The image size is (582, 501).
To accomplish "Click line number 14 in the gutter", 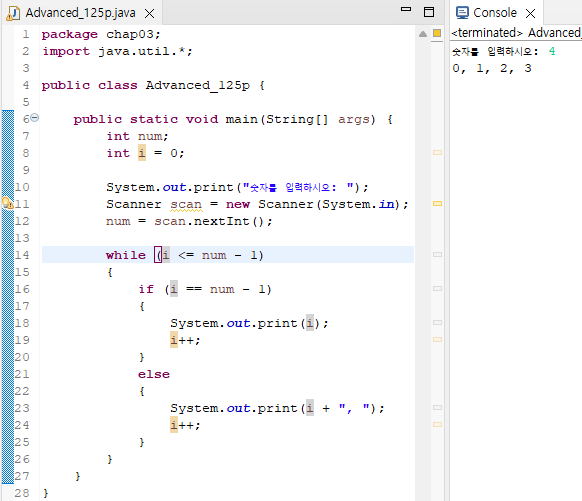I will (22, 255).
